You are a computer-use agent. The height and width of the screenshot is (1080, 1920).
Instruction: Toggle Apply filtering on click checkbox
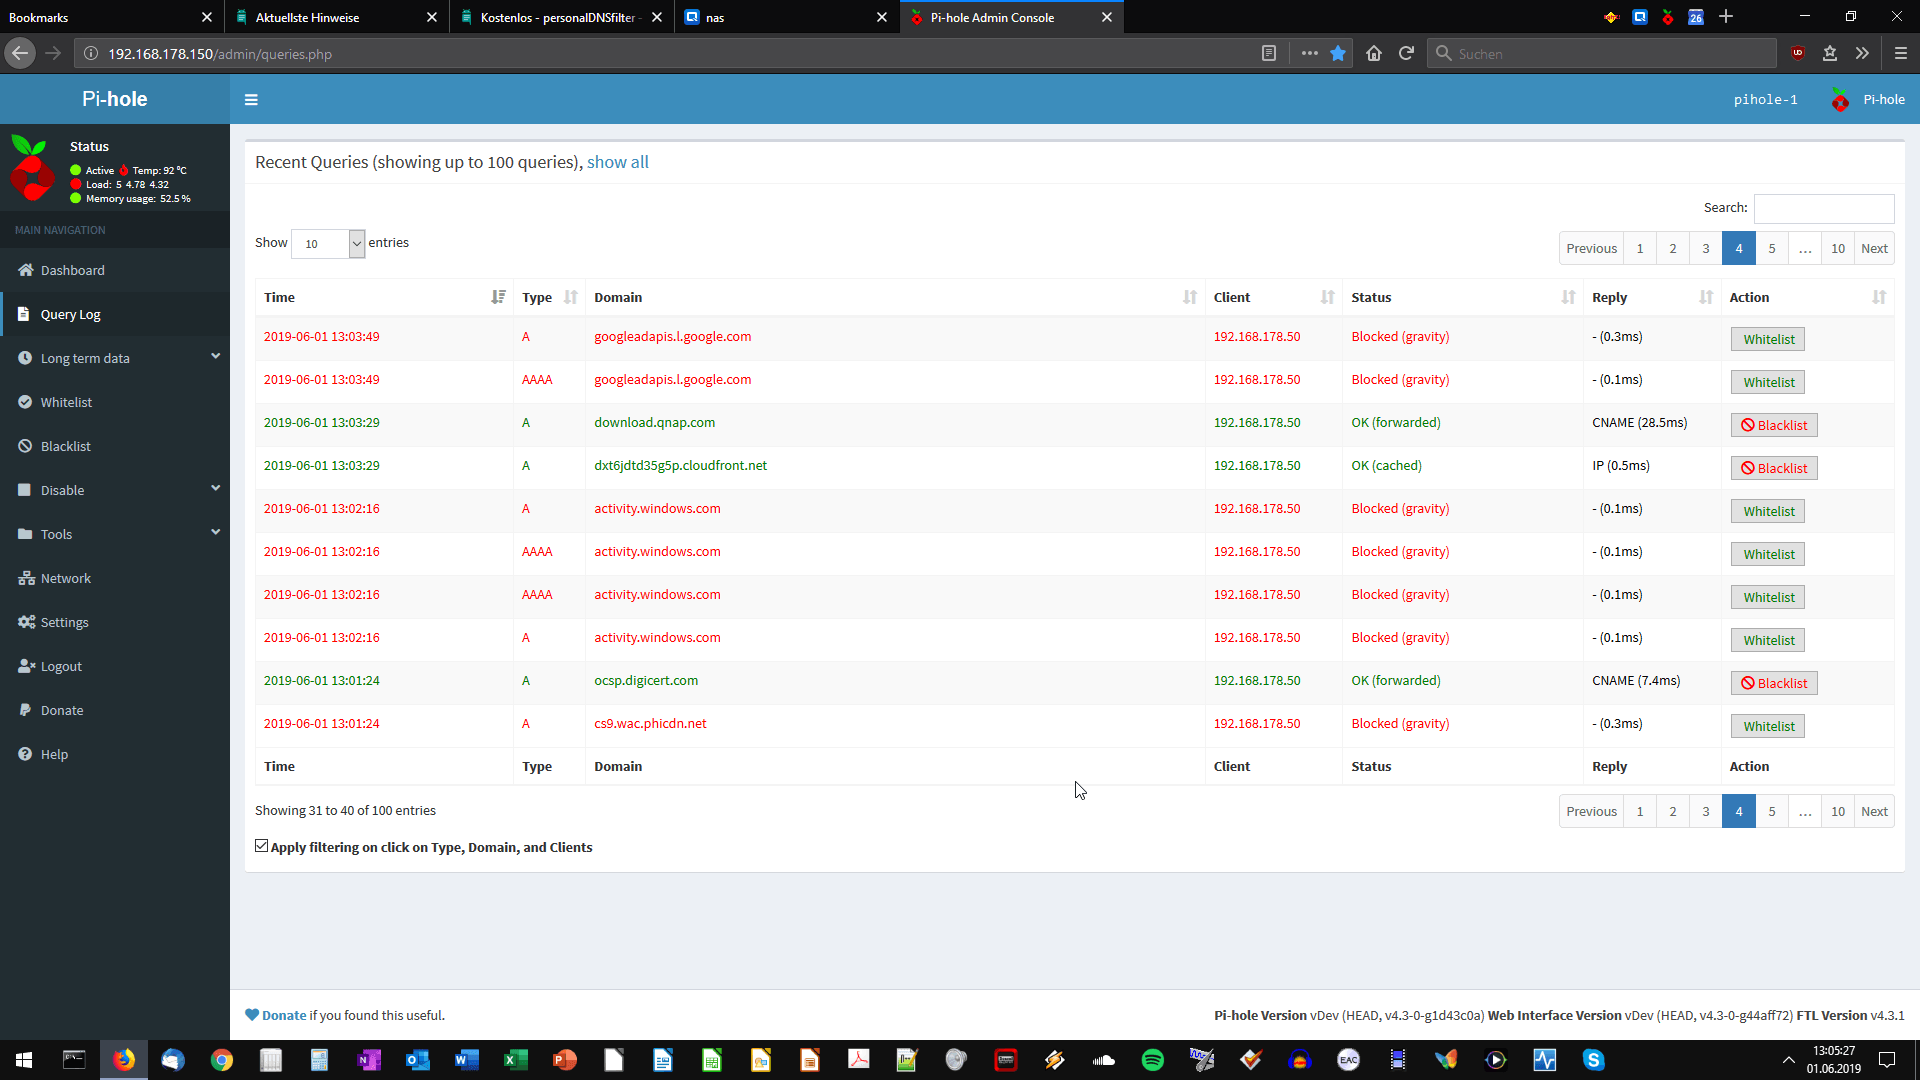tap(262, 847)
